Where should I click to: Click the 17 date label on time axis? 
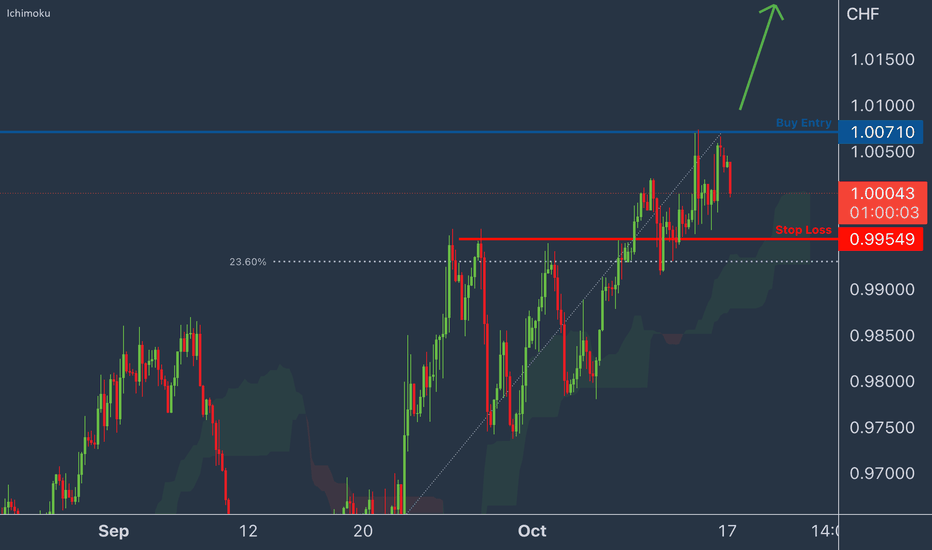coord(727,531)
